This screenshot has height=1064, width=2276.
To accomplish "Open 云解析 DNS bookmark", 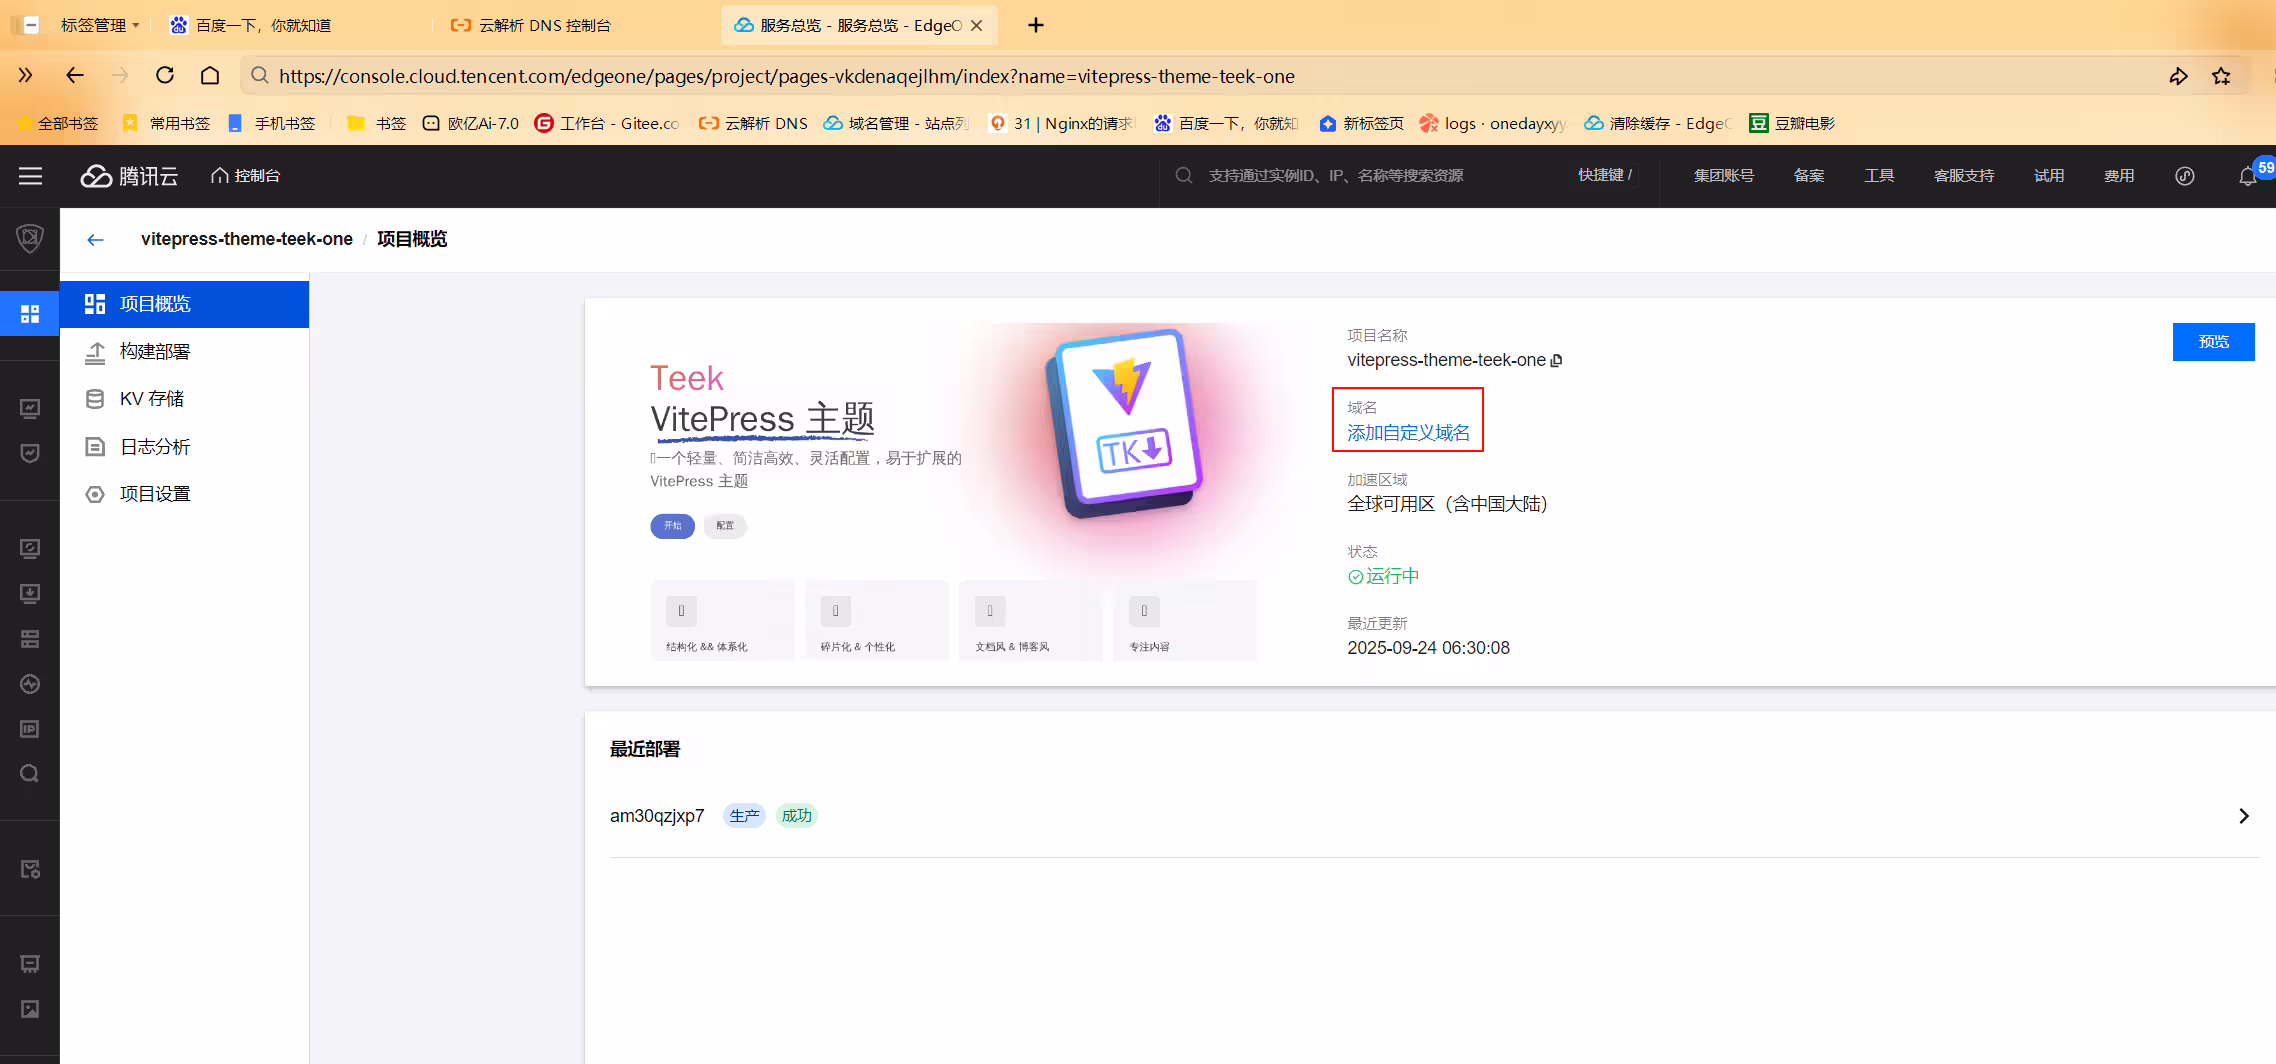I will pyautogui.click(x=754, y=123).
